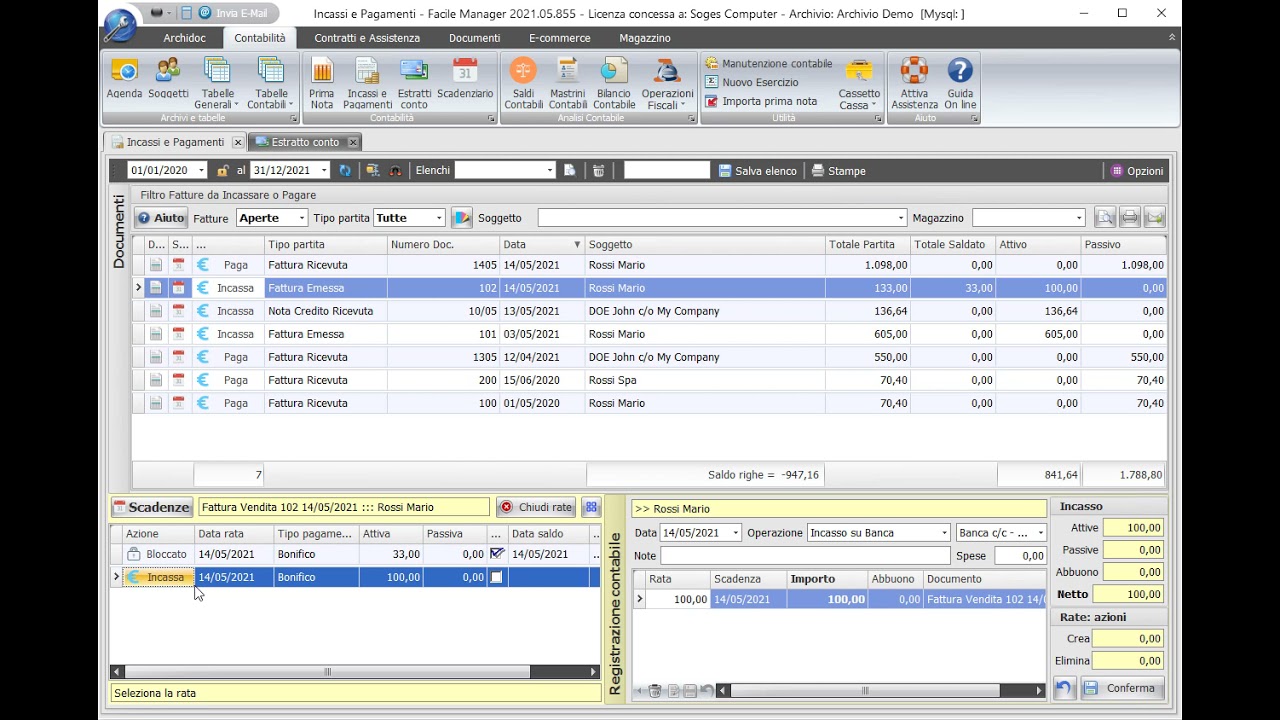Viewport: 1280px width, 720px height.
Task: Open the start date 01/01/2020 dropdown
Action: [x=201, y=171]
